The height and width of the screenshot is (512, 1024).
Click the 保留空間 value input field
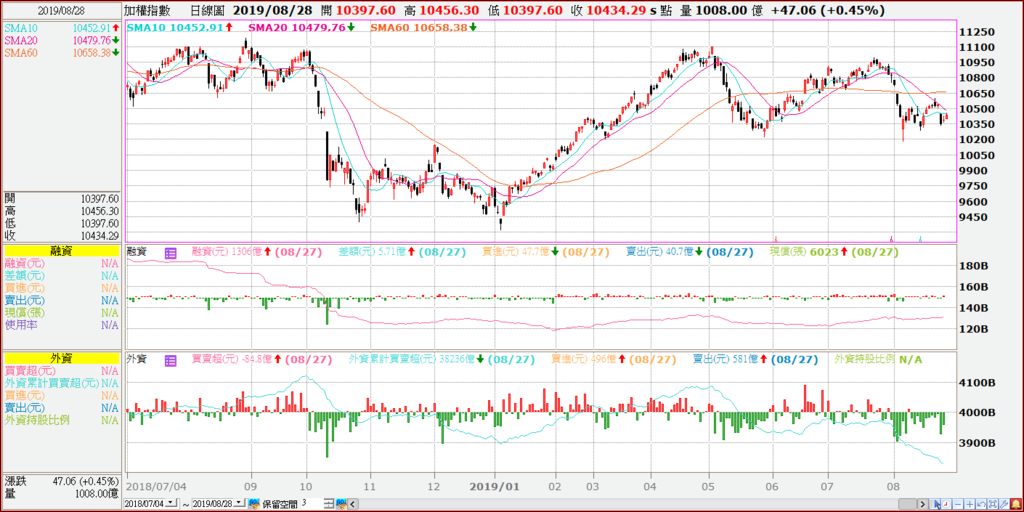tap(312, 504)
